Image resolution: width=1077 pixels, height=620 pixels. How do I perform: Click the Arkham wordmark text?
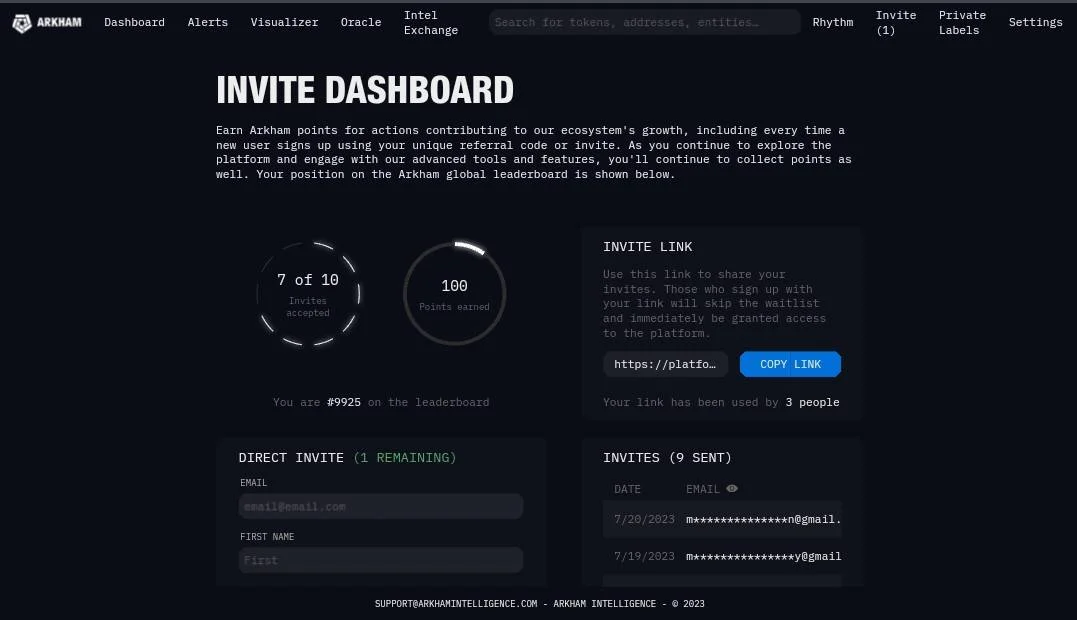pyautogui.click(x=59, y=22)
